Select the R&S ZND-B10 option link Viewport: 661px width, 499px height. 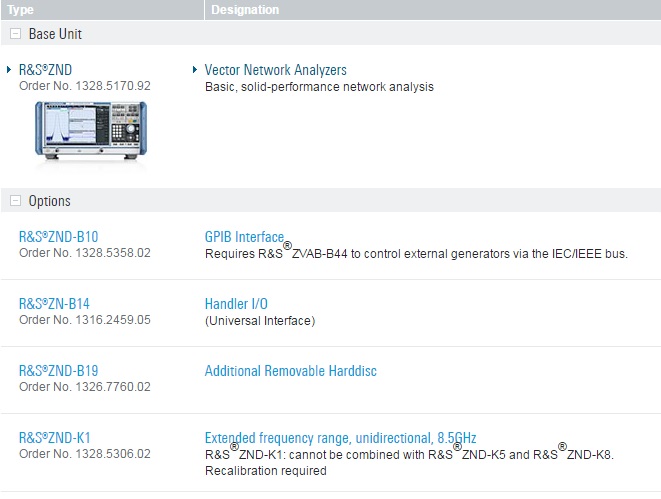tap(58, 237)
